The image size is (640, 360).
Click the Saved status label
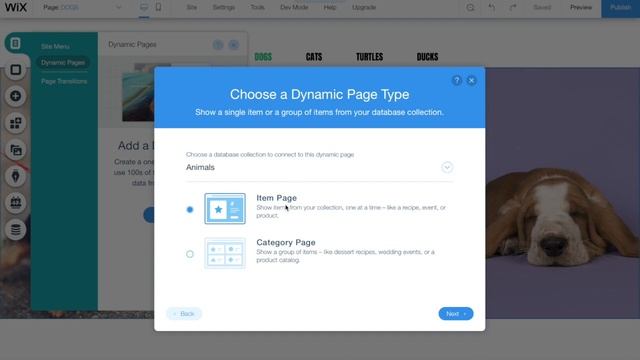click(x=542, y=7)
